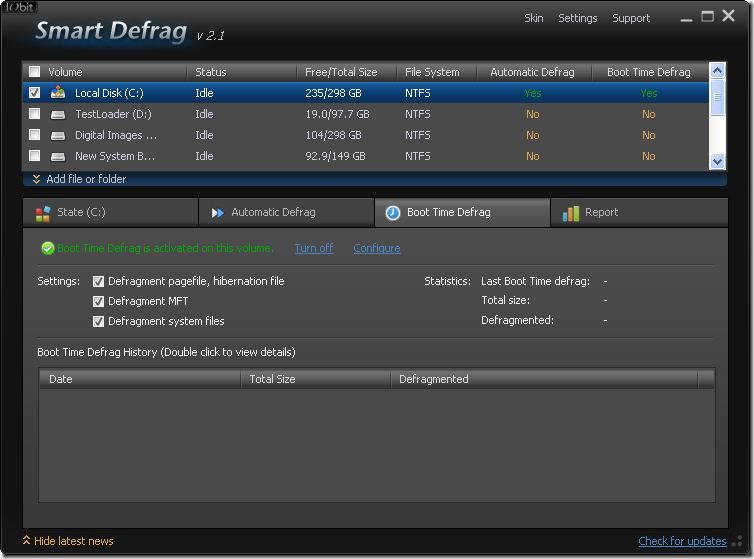Click the Turn off link
This screenshot has width=754, height=559.
[314, 248]
